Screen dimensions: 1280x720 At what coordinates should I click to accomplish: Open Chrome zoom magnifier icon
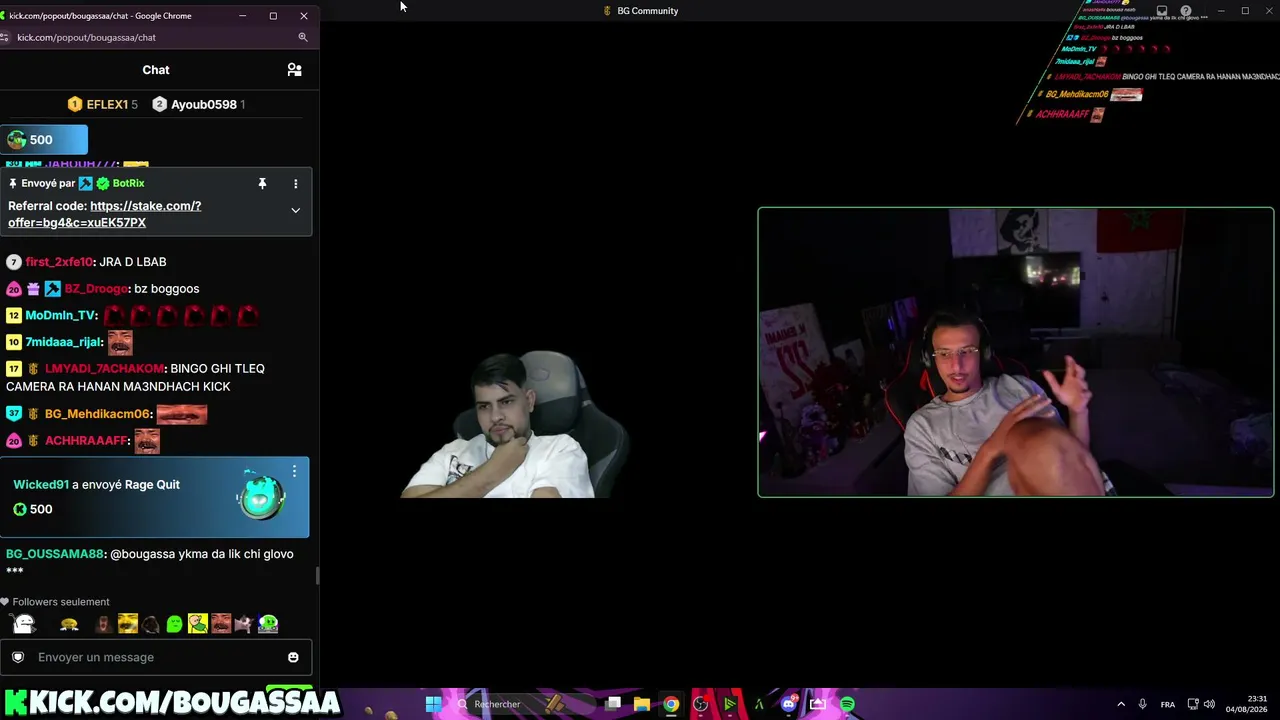303,38
